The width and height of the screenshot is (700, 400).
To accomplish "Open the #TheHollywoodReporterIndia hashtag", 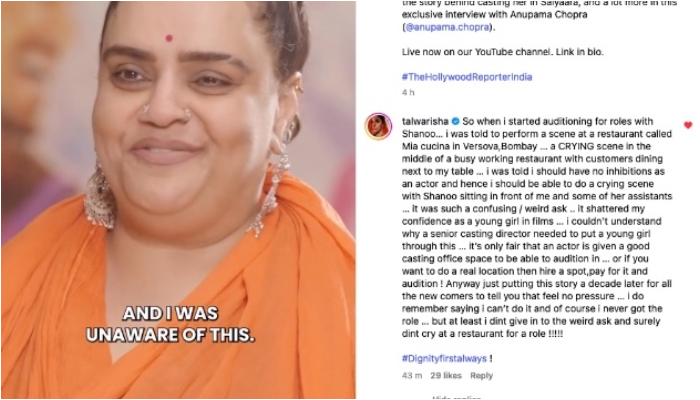I will [467, 77].
